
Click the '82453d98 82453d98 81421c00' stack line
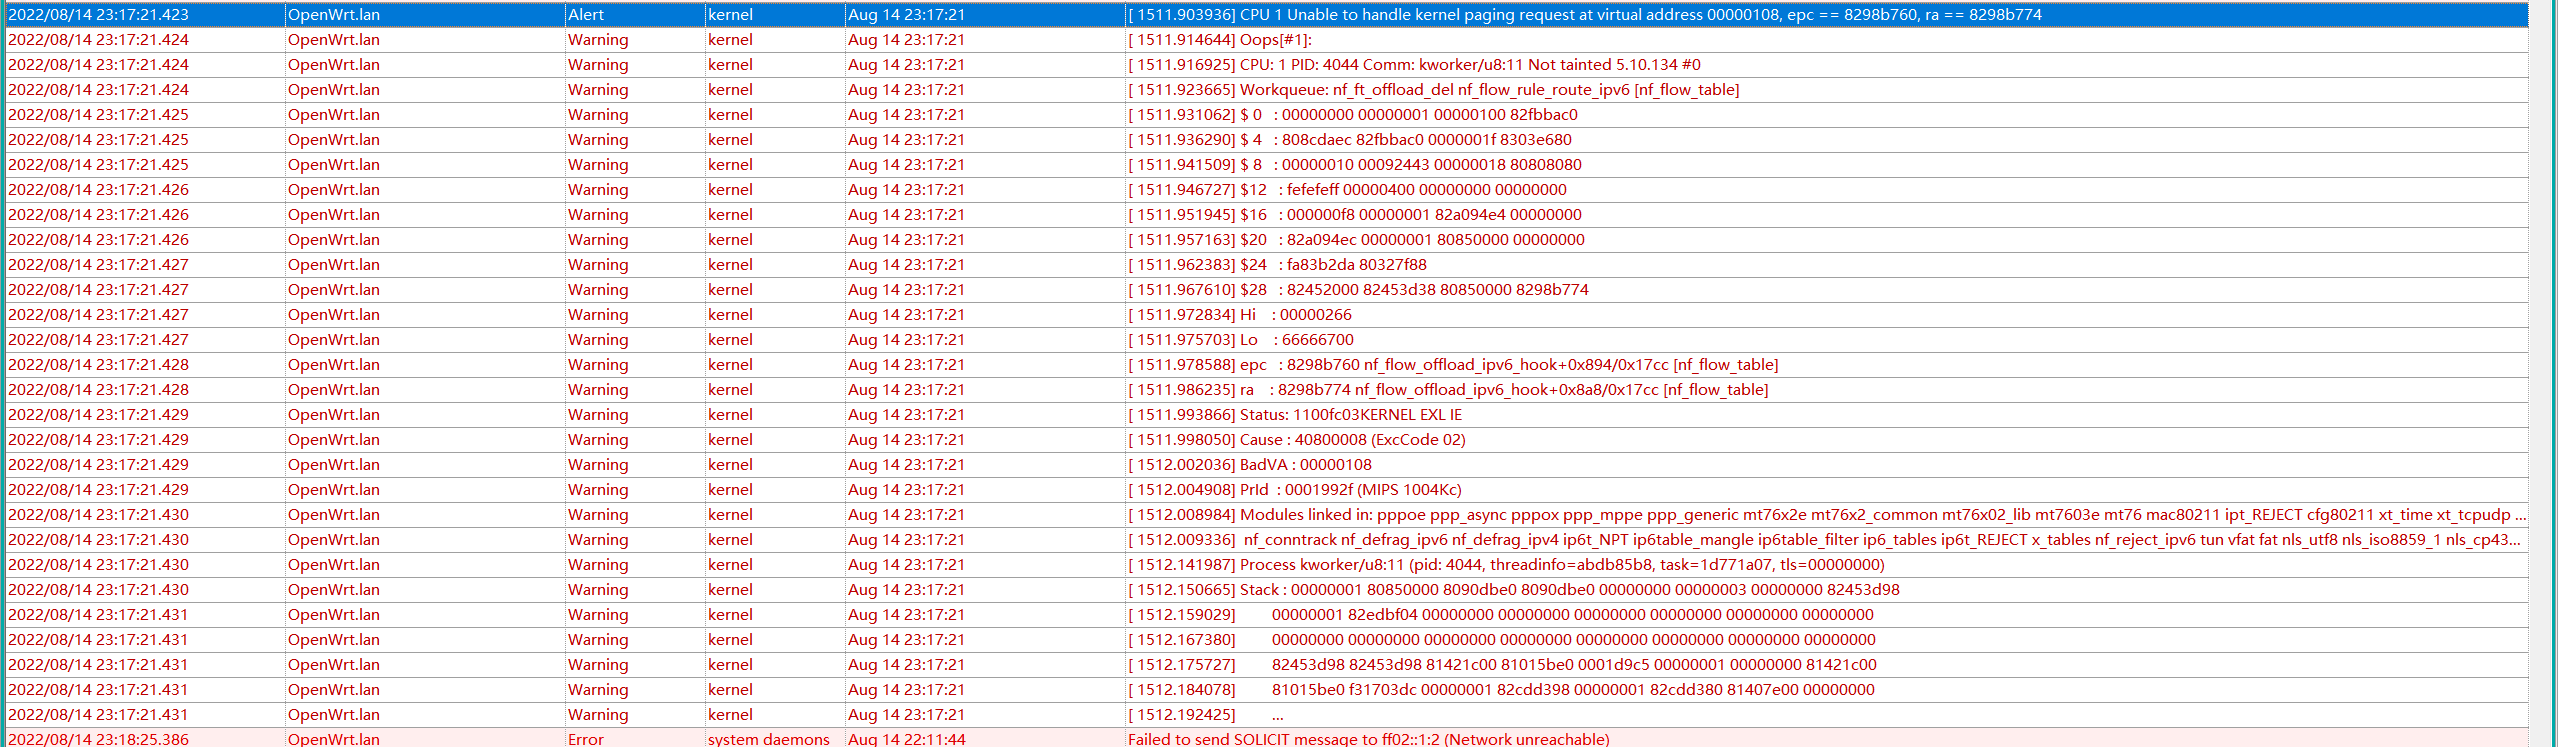pos(1502,664)
